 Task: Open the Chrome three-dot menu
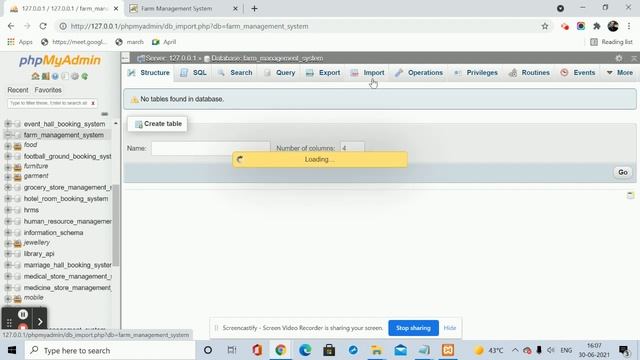[629, 26]
